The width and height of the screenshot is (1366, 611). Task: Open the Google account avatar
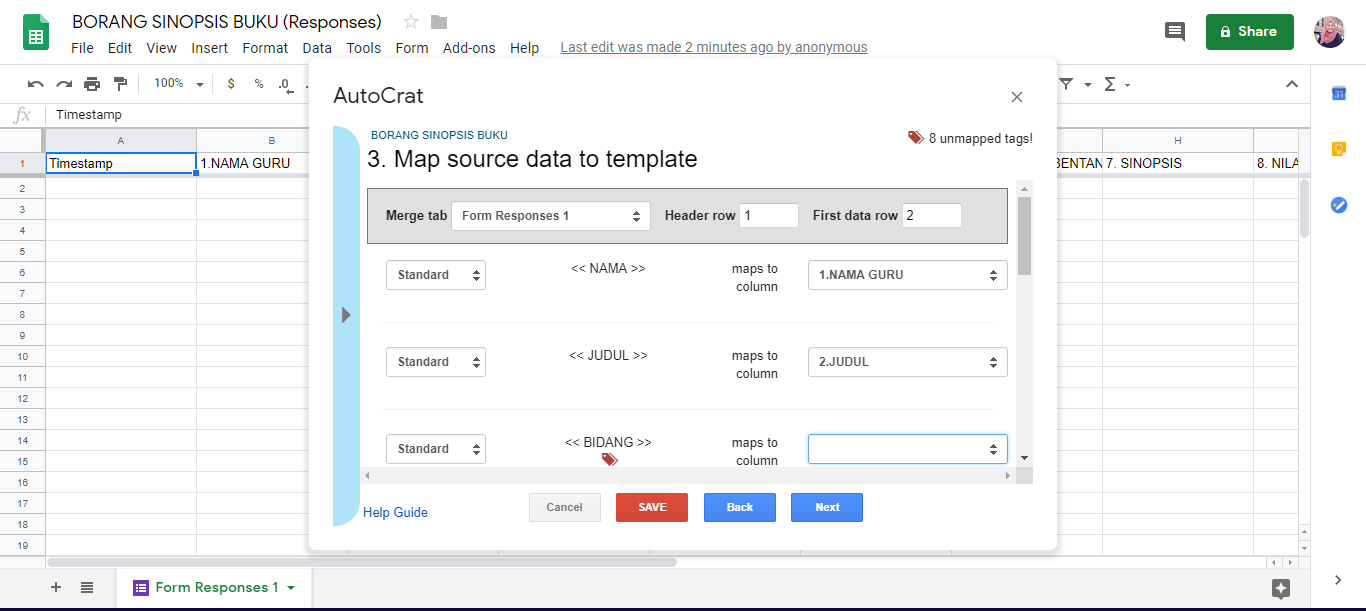1329,32
